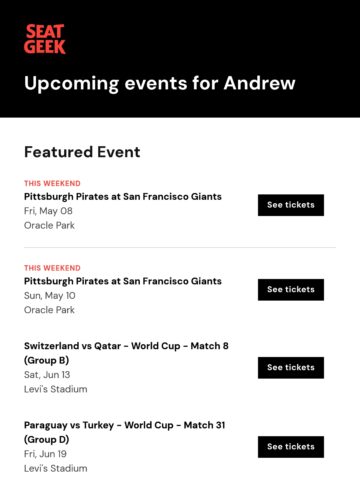The width and height of the screenshot is (360, 480).
Task: Select the Sun, May 10 date text
Action: (x=50, y=296)
